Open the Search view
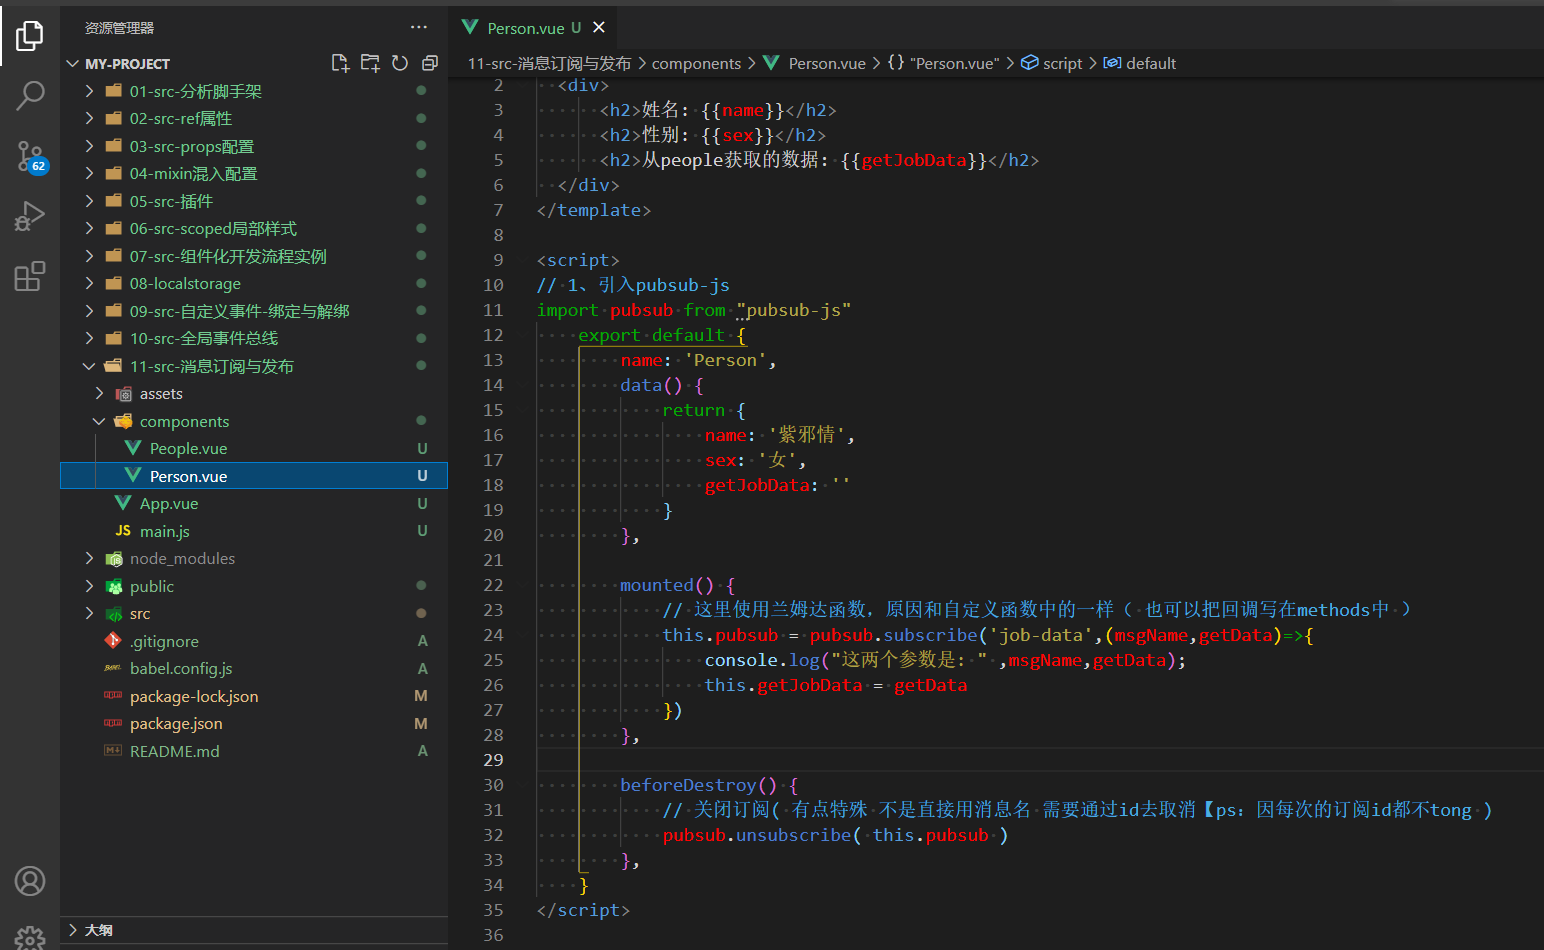 (30, 96)
